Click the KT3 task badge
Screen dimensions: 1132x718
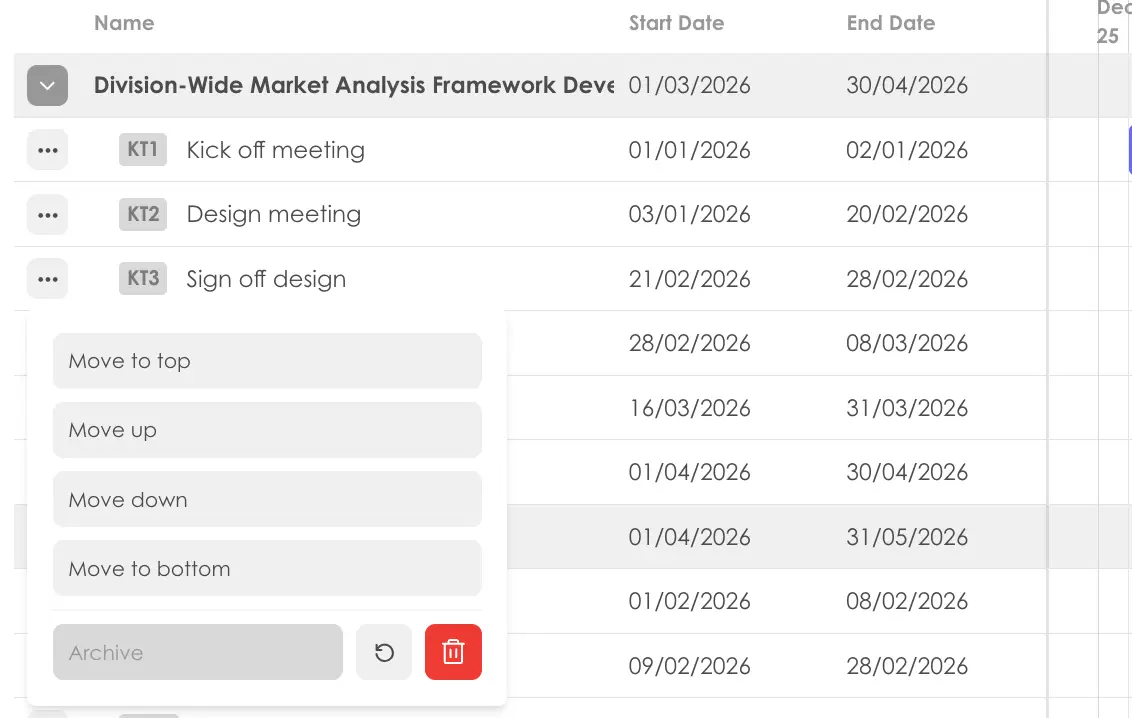point(142,278)
